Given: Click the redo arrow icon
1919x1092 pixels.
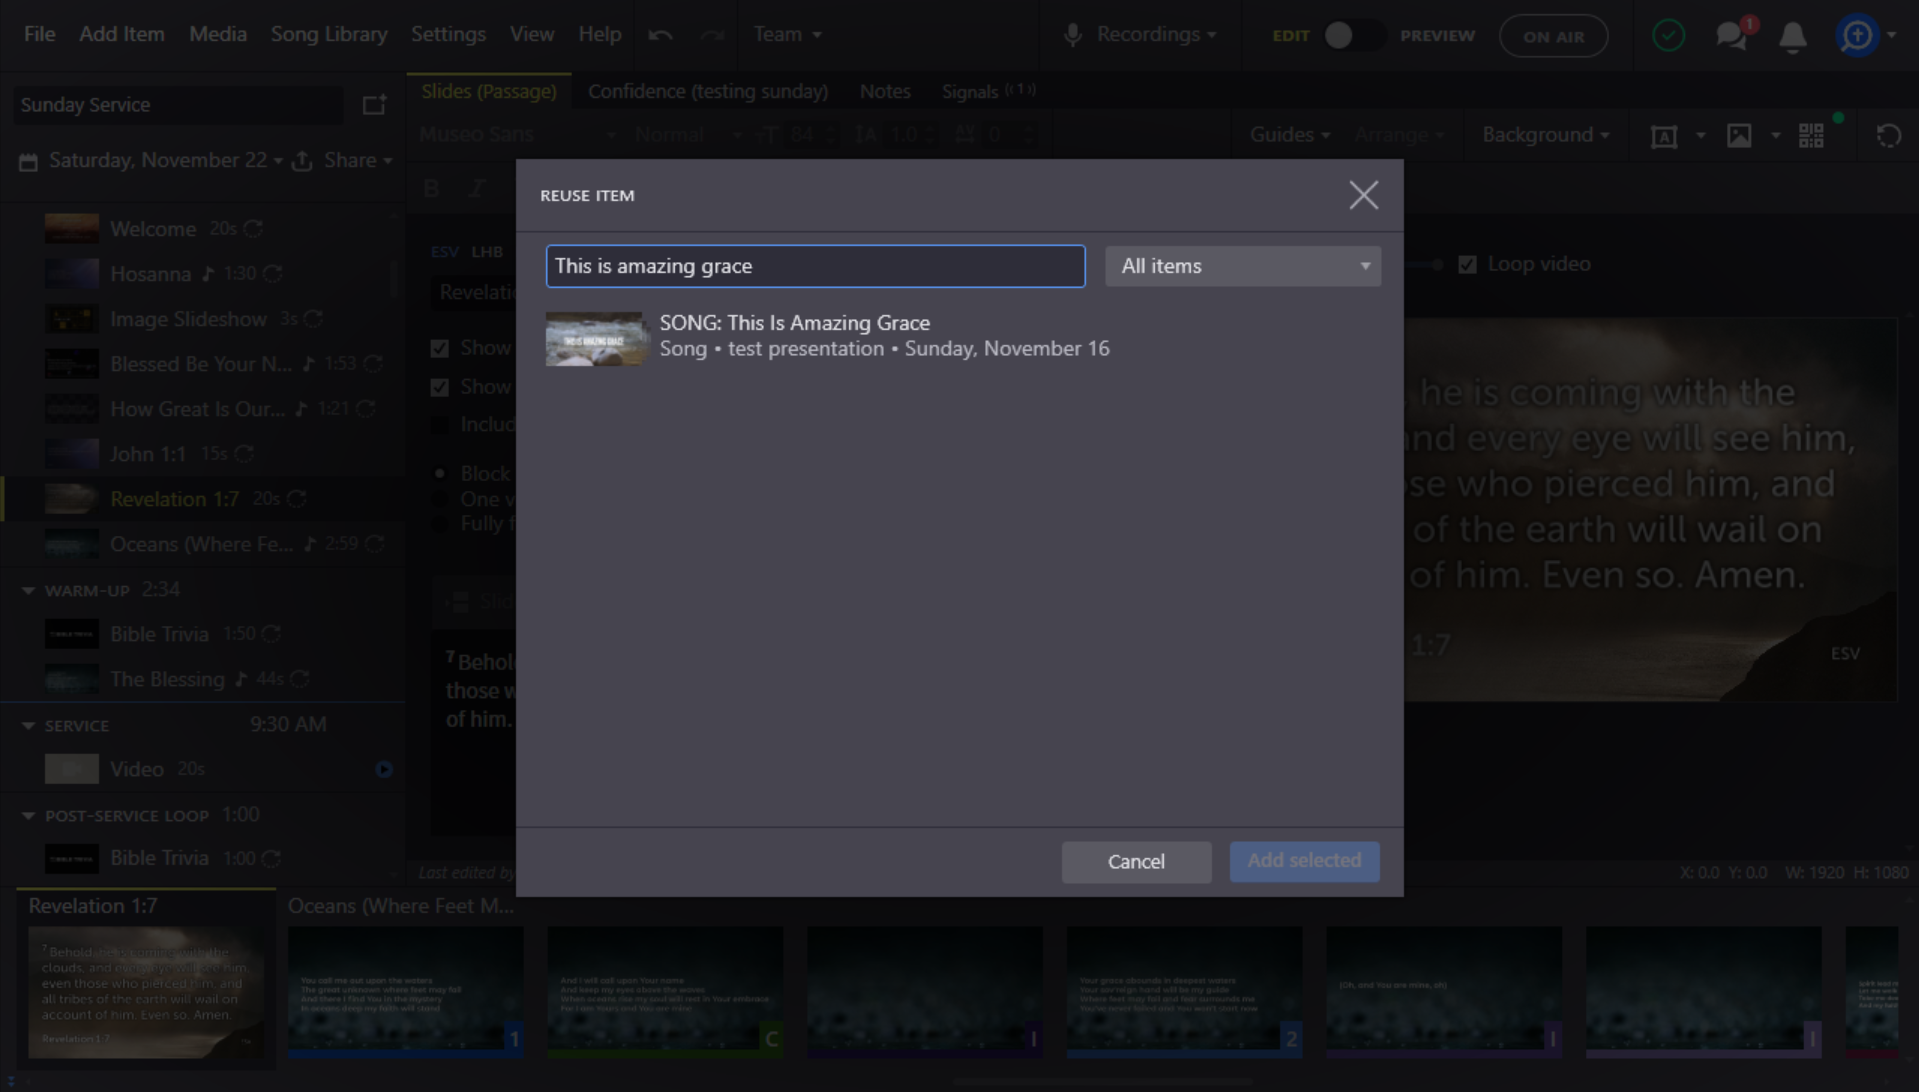Looking at the screenshot, I should [712, 35].
